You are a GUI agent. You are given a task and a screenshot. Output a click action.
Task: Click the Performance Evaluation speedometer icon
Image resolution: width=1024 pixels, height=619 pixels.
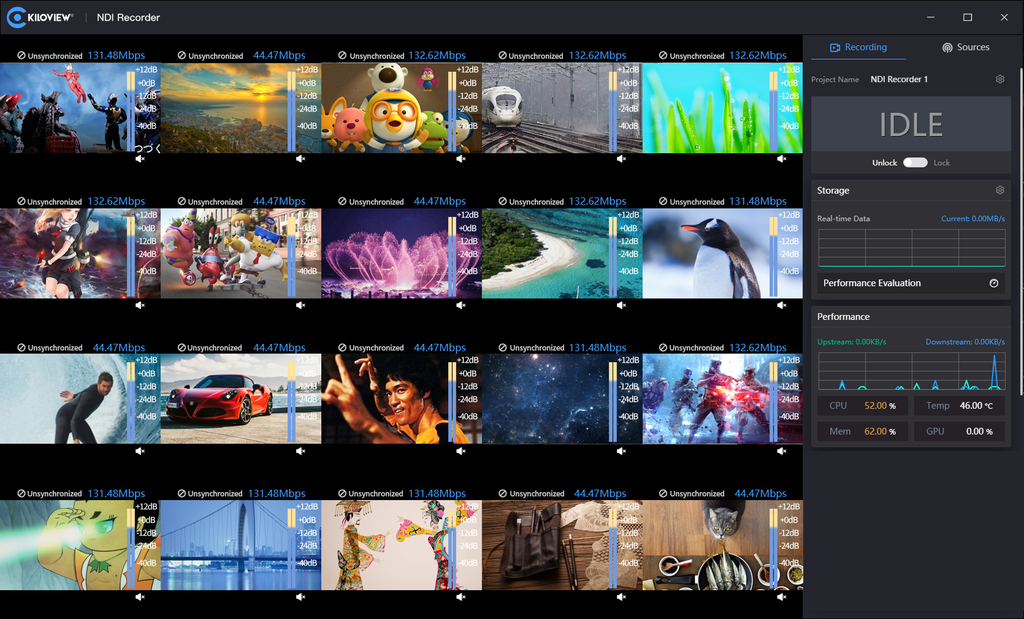coord(993,283)
